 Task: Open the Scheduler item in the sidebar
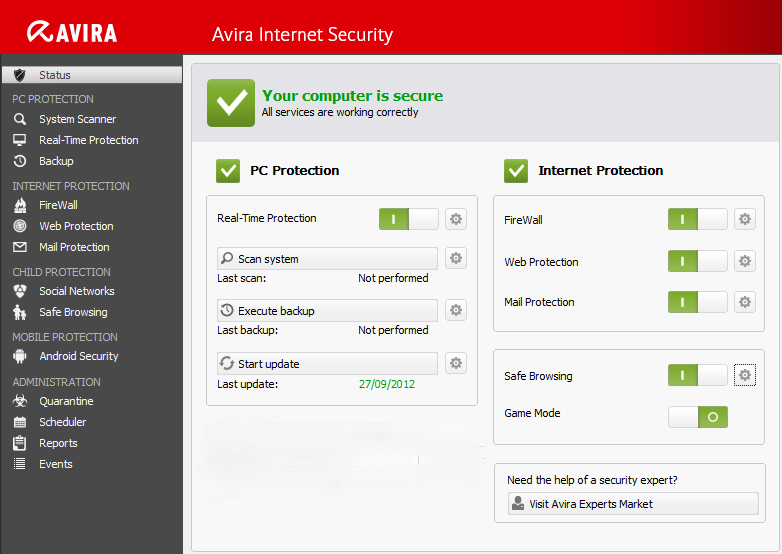62,422
